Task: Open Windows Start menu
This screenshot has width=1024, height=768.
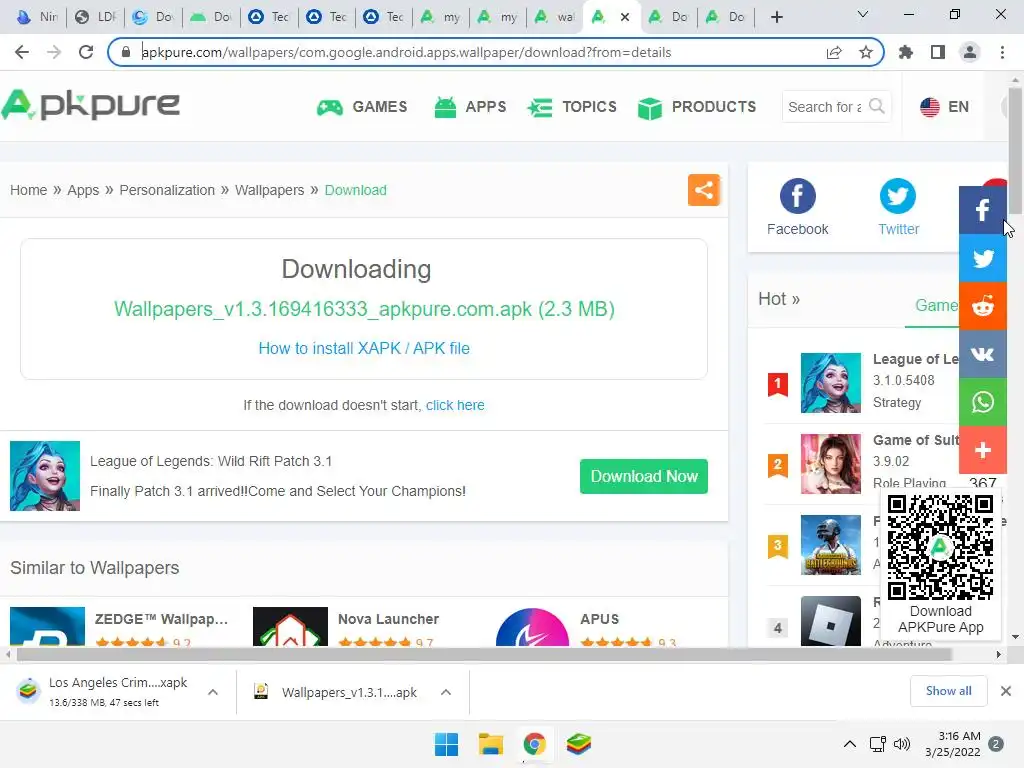Action: (x=447, y=744)
